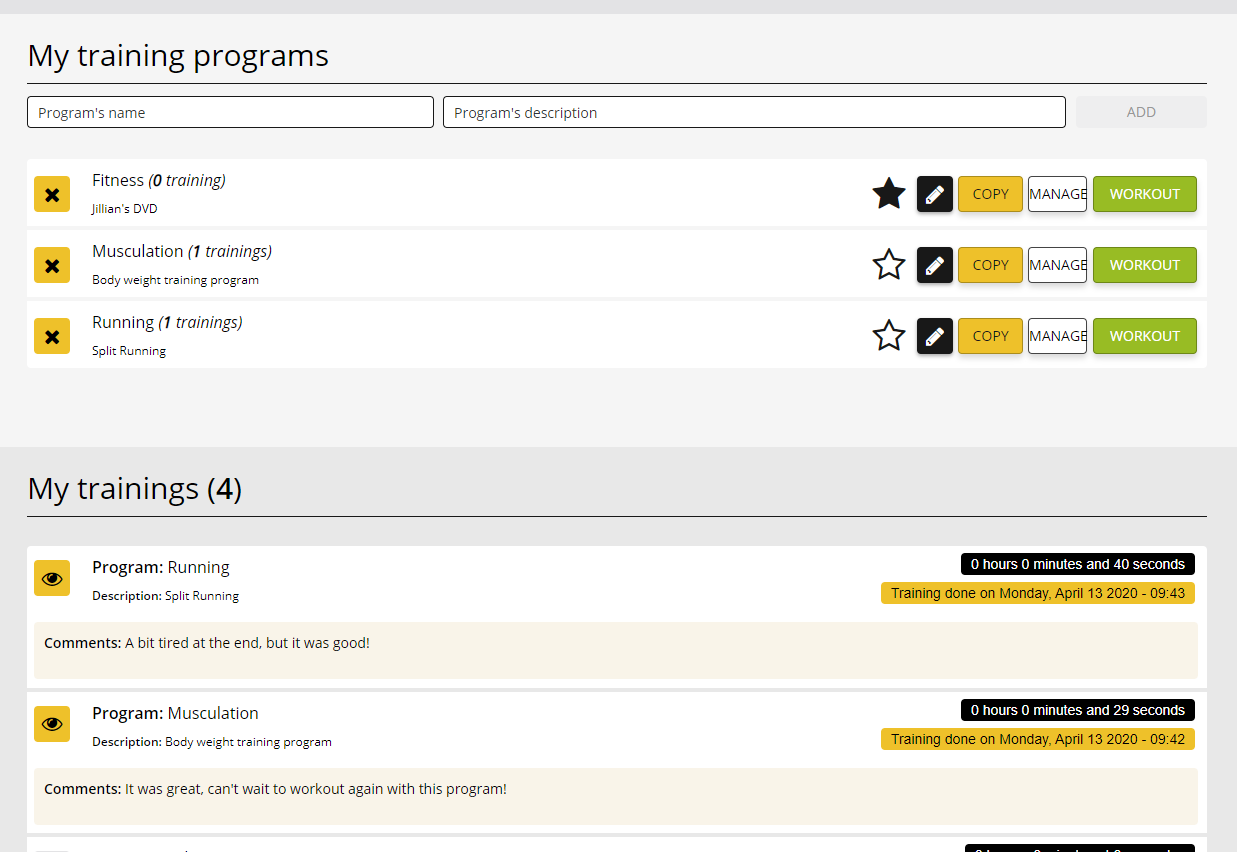Select the 'Training done on Monday, April 13 2020 - 09:43' label
1237x852 pixels.
click(1038, 593)
